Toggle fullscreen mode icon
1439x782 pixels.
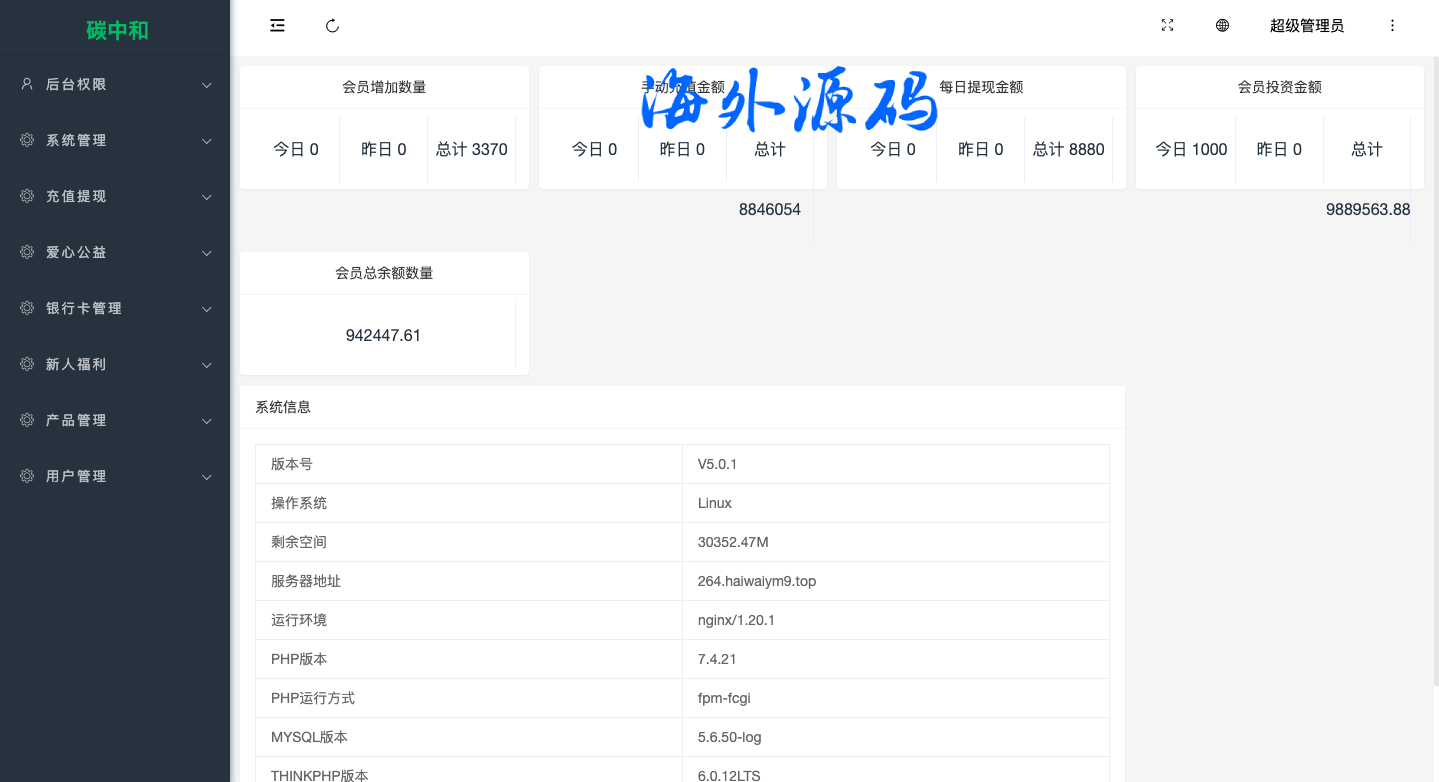click(1167, 26)
